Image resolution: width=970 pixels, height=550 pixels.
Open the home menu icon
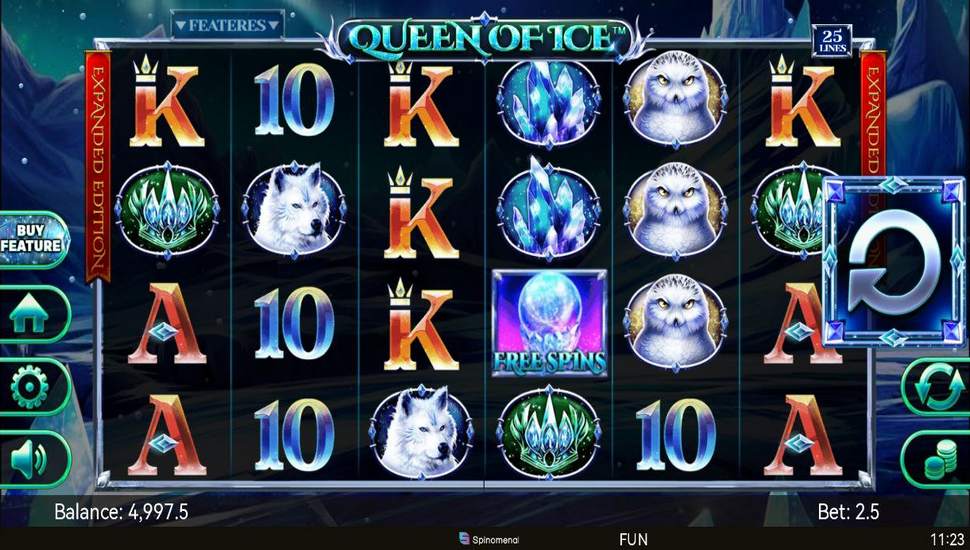28,314
